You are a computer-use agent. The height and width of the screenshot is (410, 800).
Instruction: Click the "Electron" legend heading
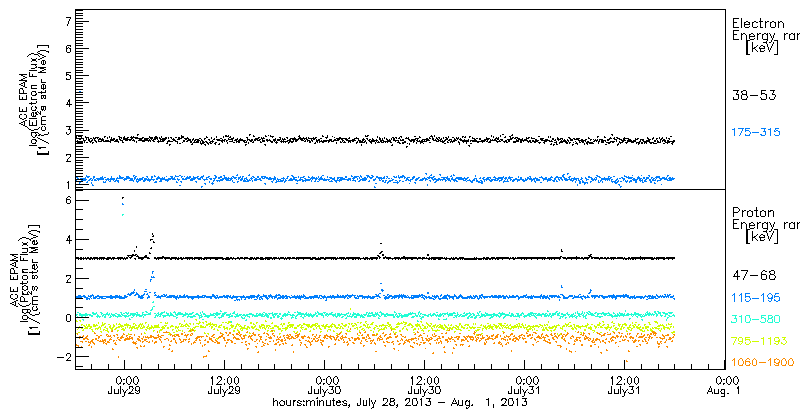tap(758, 23)
